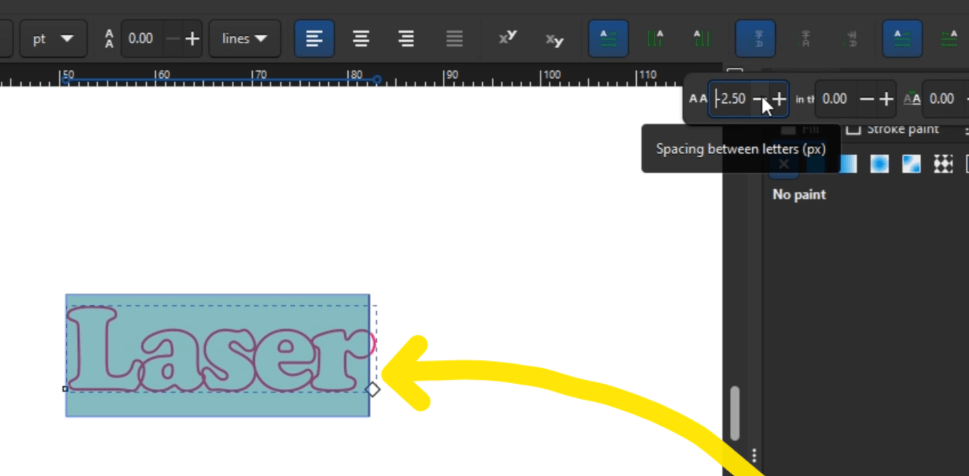Viewport: 969px width, 476px height.
Task: Decrease line spacing with minus button
Action: tap(172, 39)
